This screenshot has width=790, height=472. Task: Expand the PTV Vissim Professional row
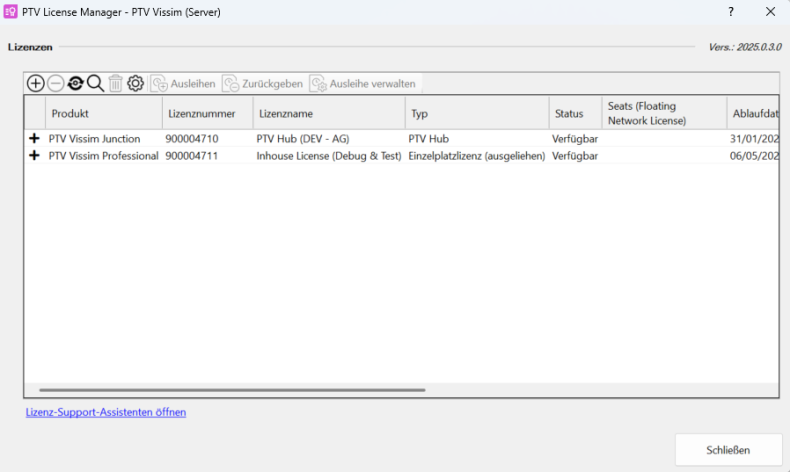tap(35, 156)
